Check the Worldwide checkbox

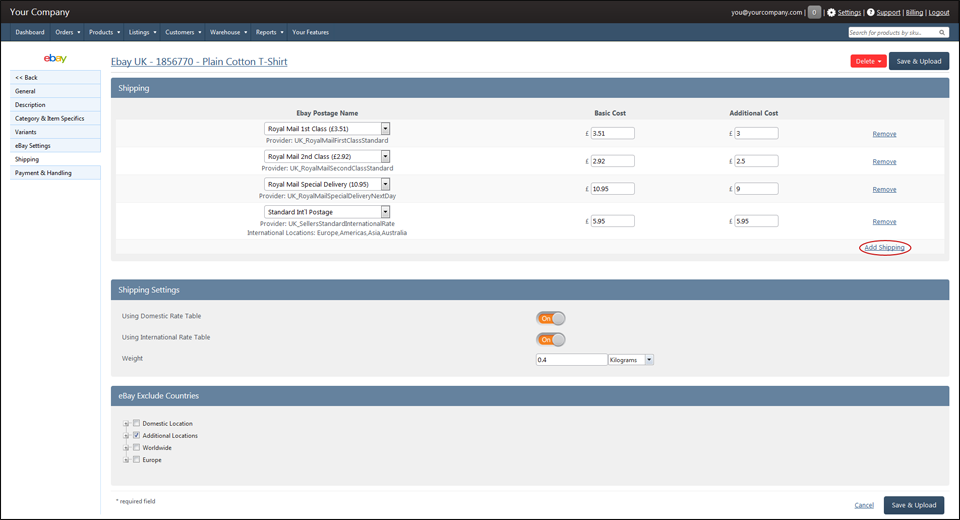(x=137, y=448)
